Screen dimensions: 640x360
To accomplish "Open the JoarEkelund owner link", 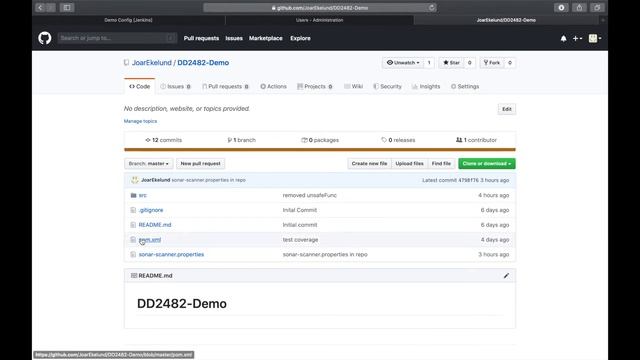I will click(x=151, y=62).
